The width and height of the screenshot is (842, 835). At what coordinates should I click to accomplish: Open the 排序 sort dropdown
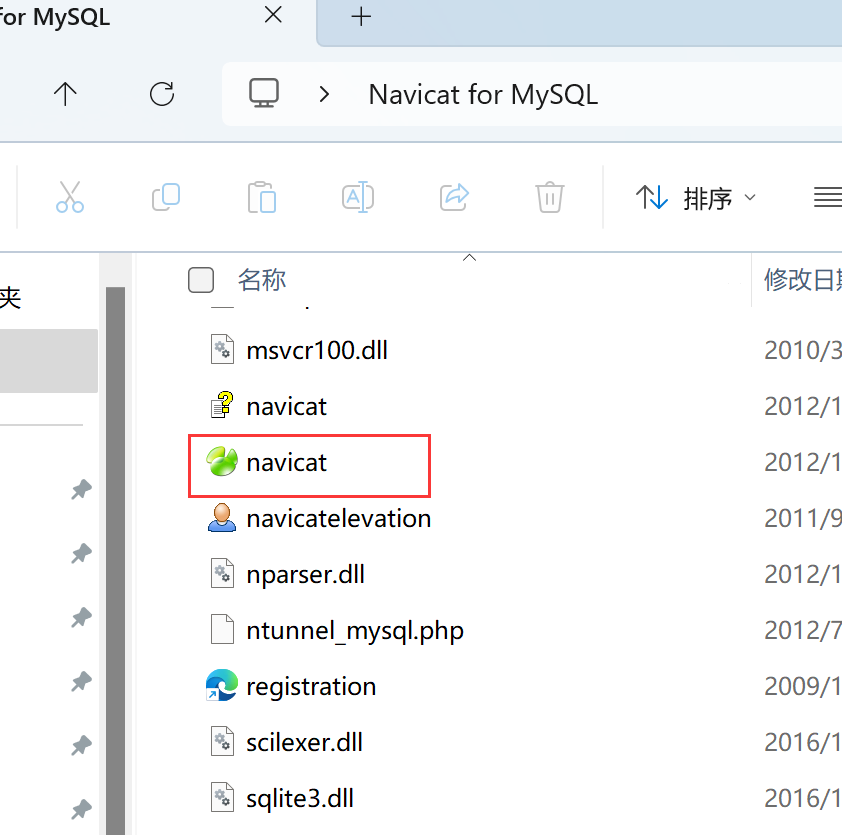click(696, 198)
